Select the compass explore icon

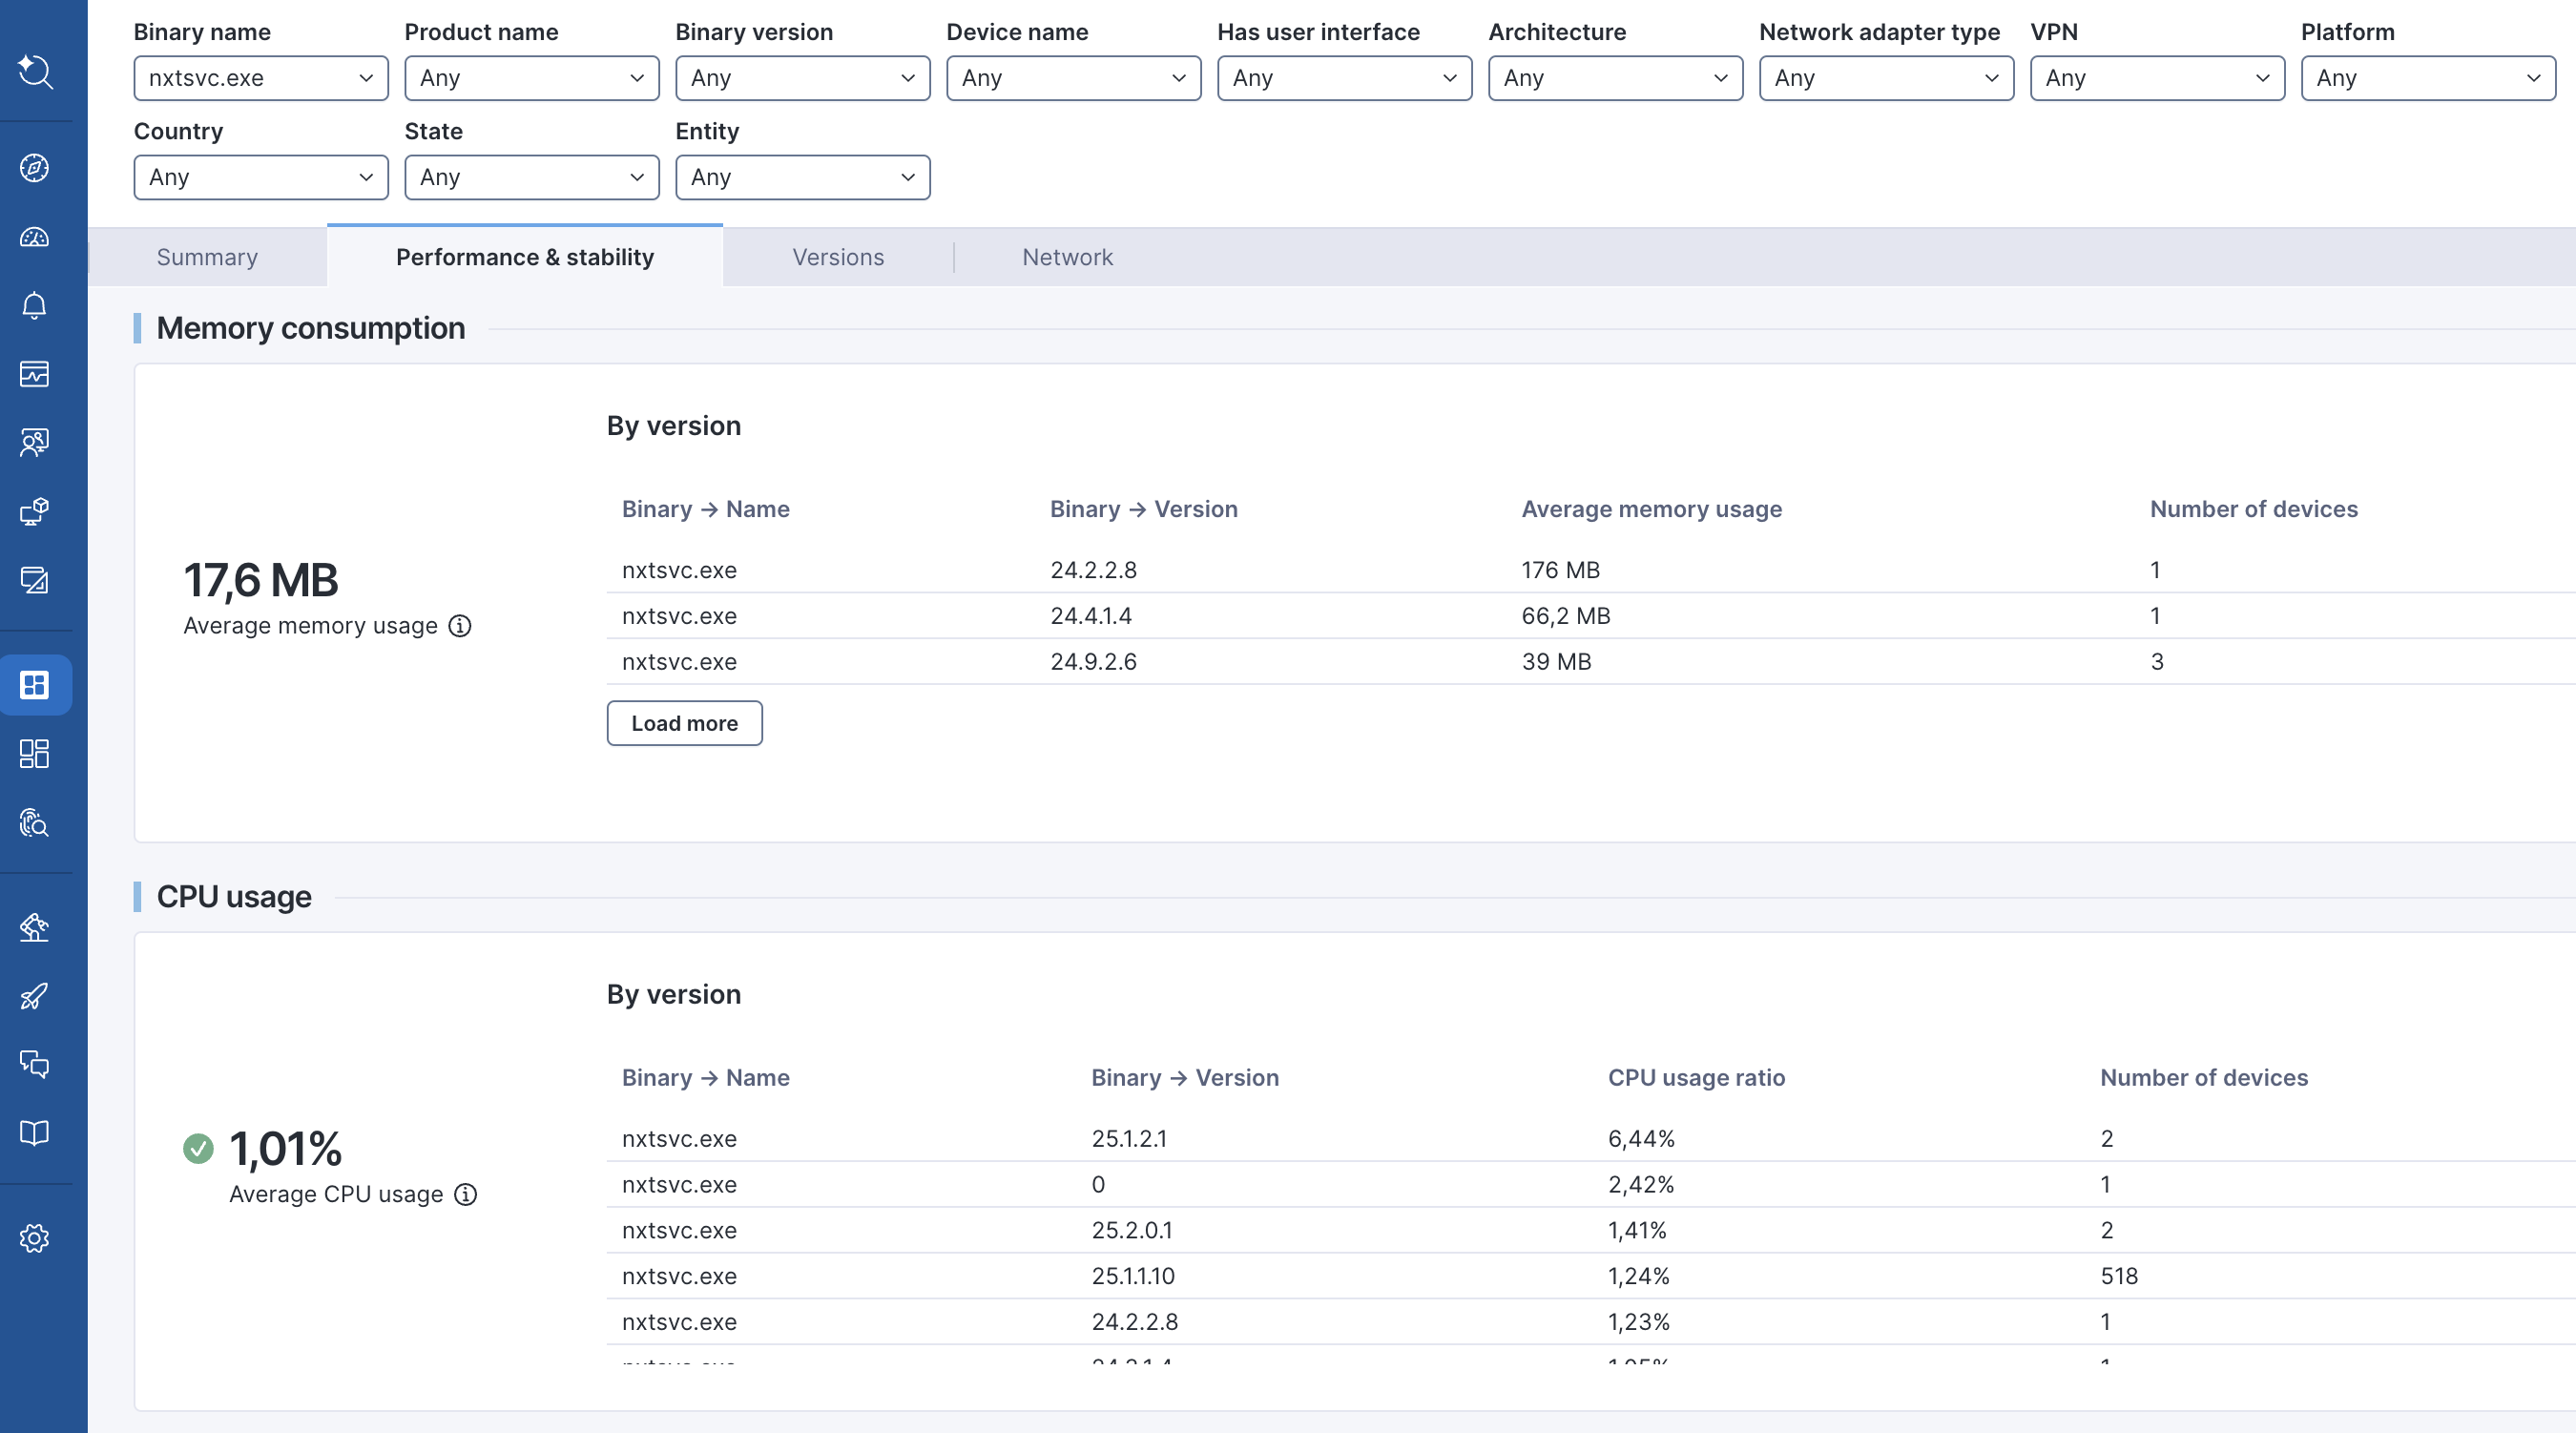pos(36,168)
